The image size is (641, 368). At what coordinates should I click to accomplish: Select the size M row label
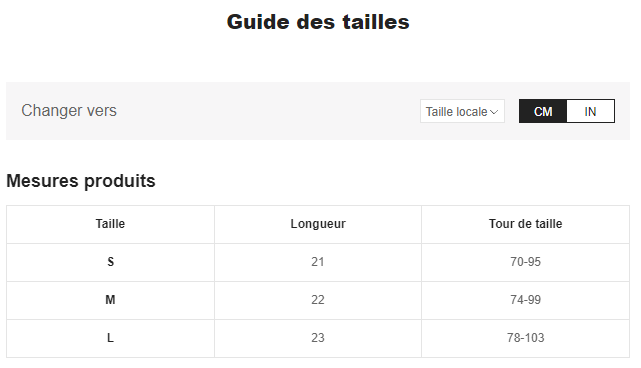click(110, 300)
